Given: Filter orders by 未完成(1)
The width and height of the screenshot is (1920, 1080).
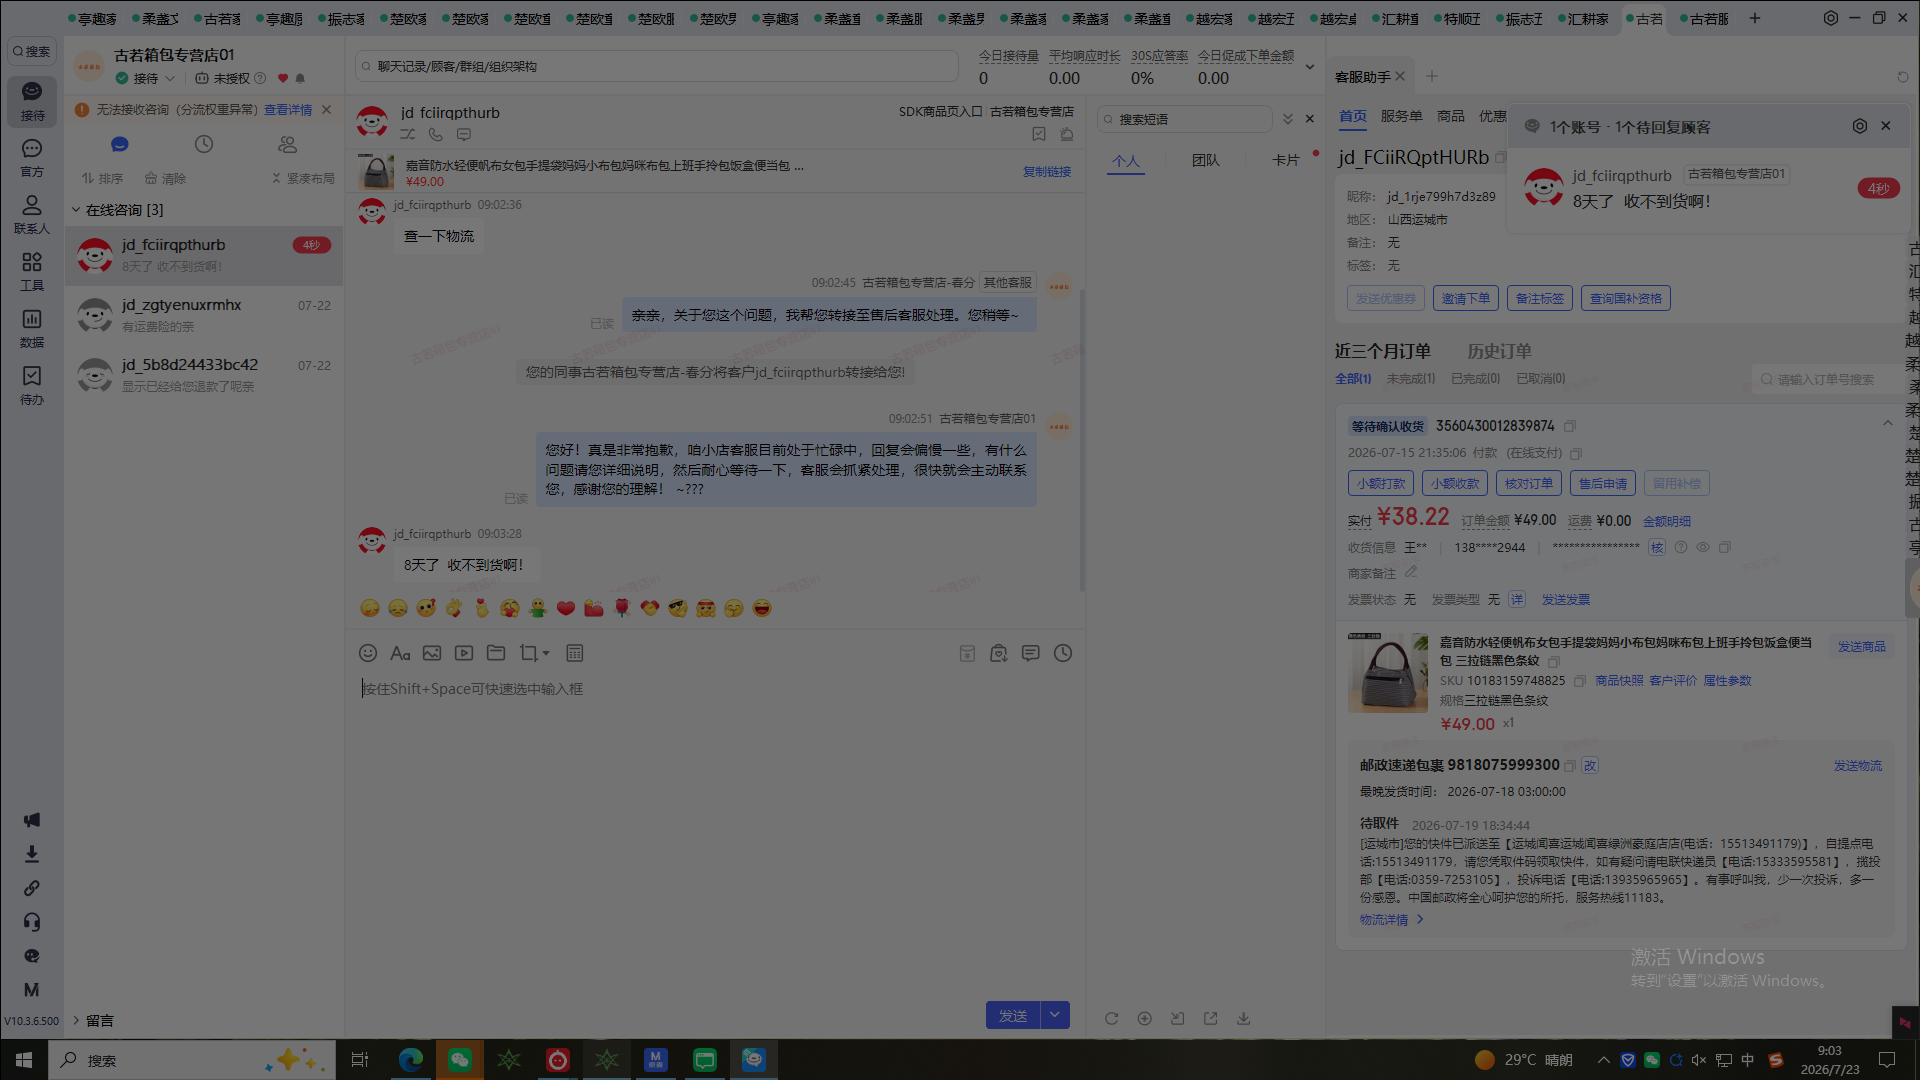Looking at the screenshot, I should click(x=1410, y=379).
